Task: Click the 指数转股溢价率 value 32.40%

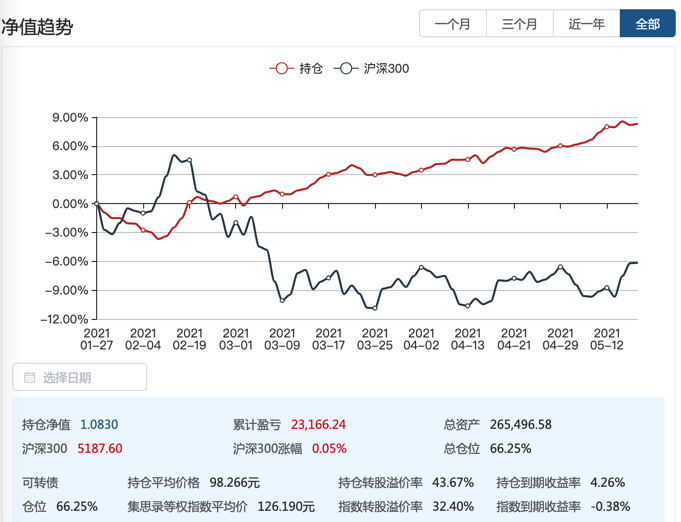Action: pyautogui.click(x=453, y=506)
